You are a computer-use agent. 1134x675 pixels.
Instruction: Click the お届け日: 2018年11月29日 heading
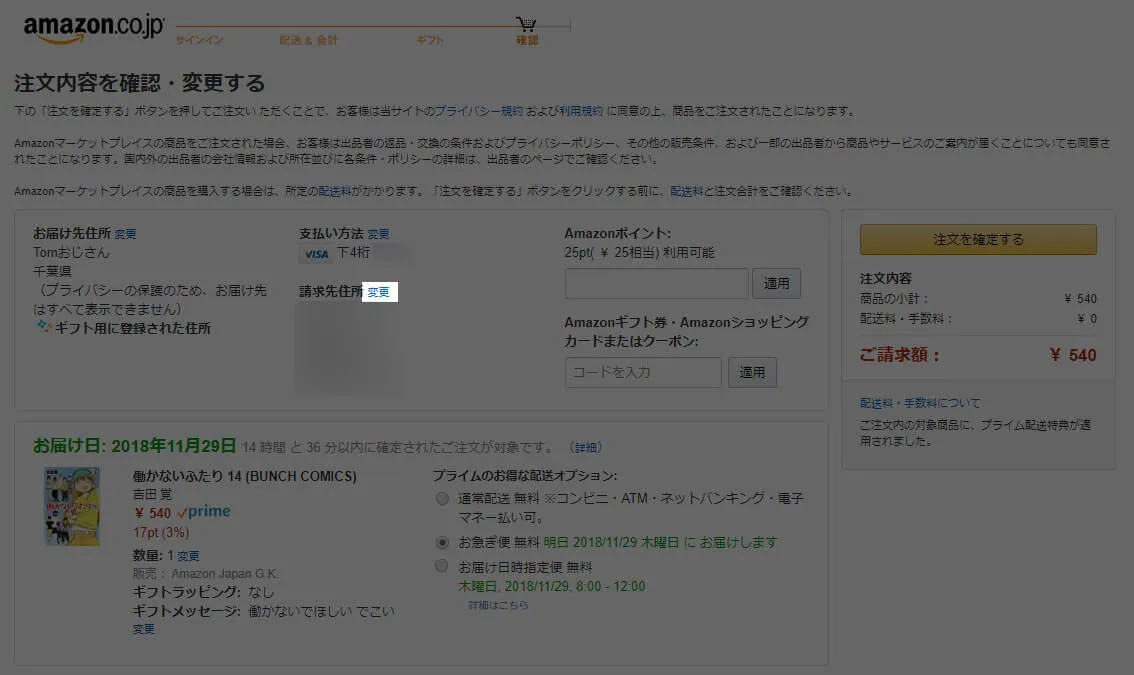pos(135,446)
